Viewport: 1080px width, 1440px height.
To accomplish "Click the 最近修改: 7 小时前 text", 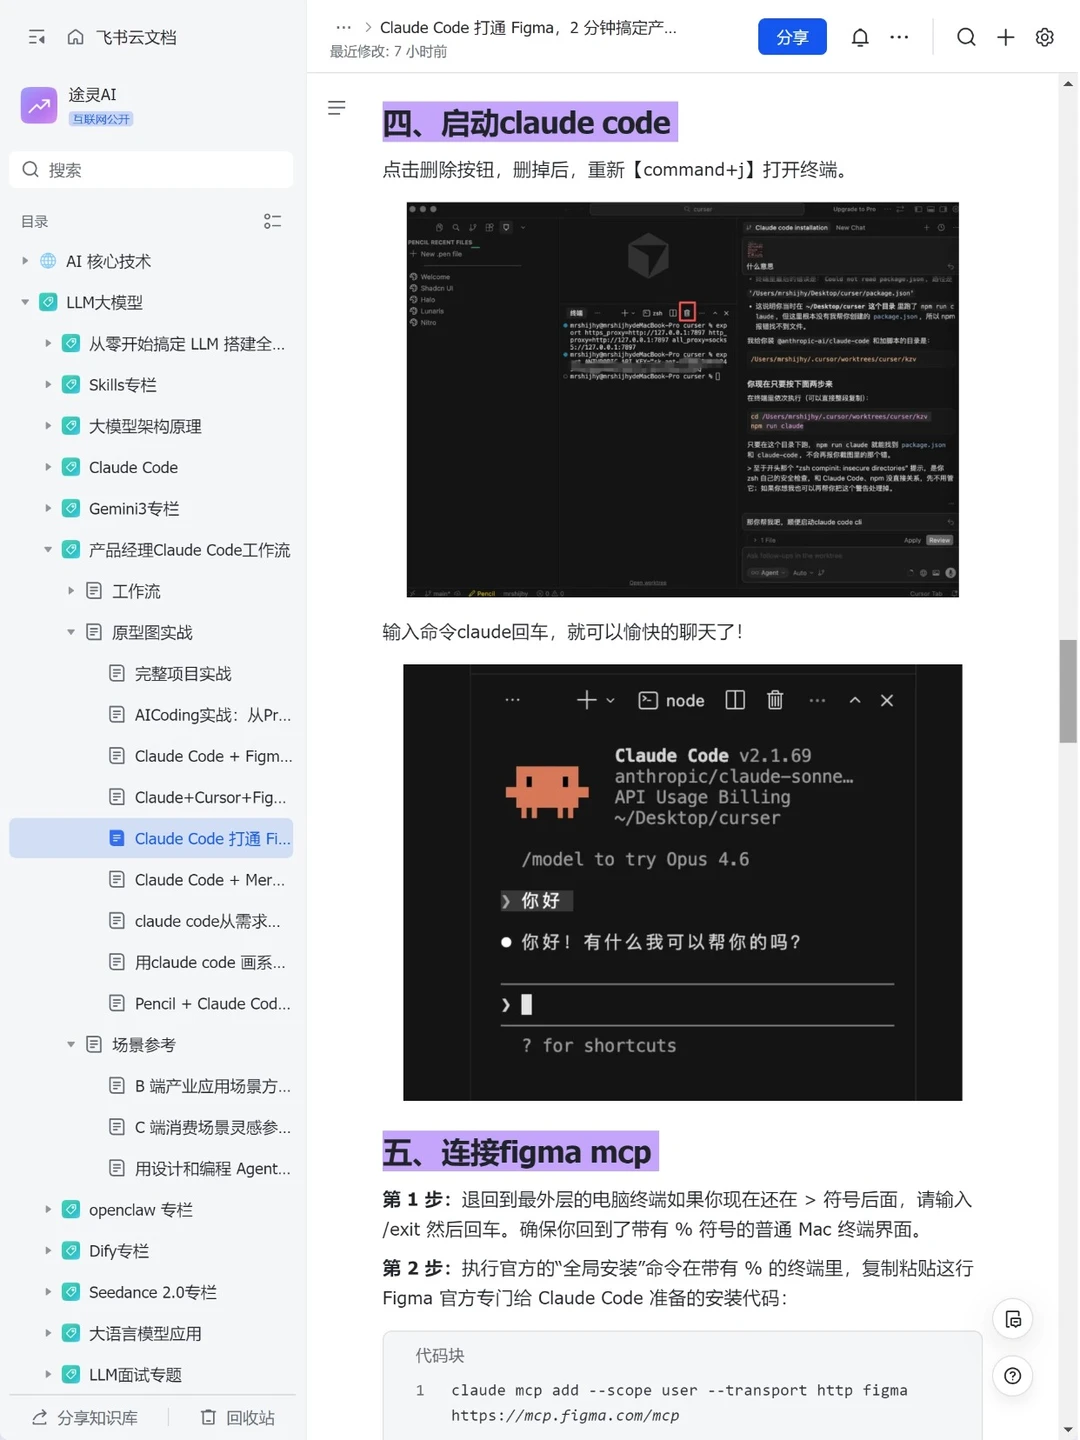I will [x=388, y=52].
